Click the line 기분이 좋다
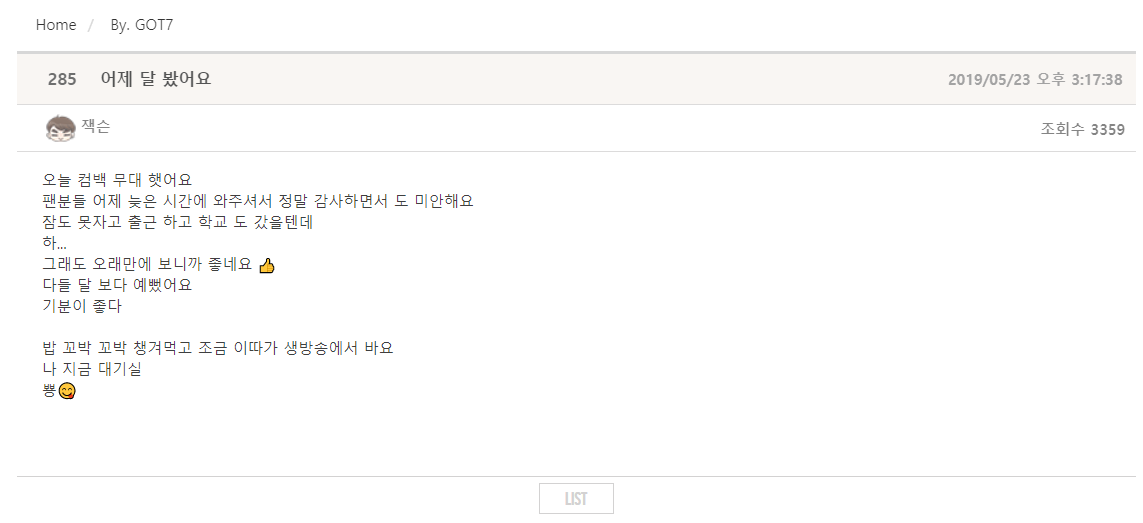 (81, 306)
